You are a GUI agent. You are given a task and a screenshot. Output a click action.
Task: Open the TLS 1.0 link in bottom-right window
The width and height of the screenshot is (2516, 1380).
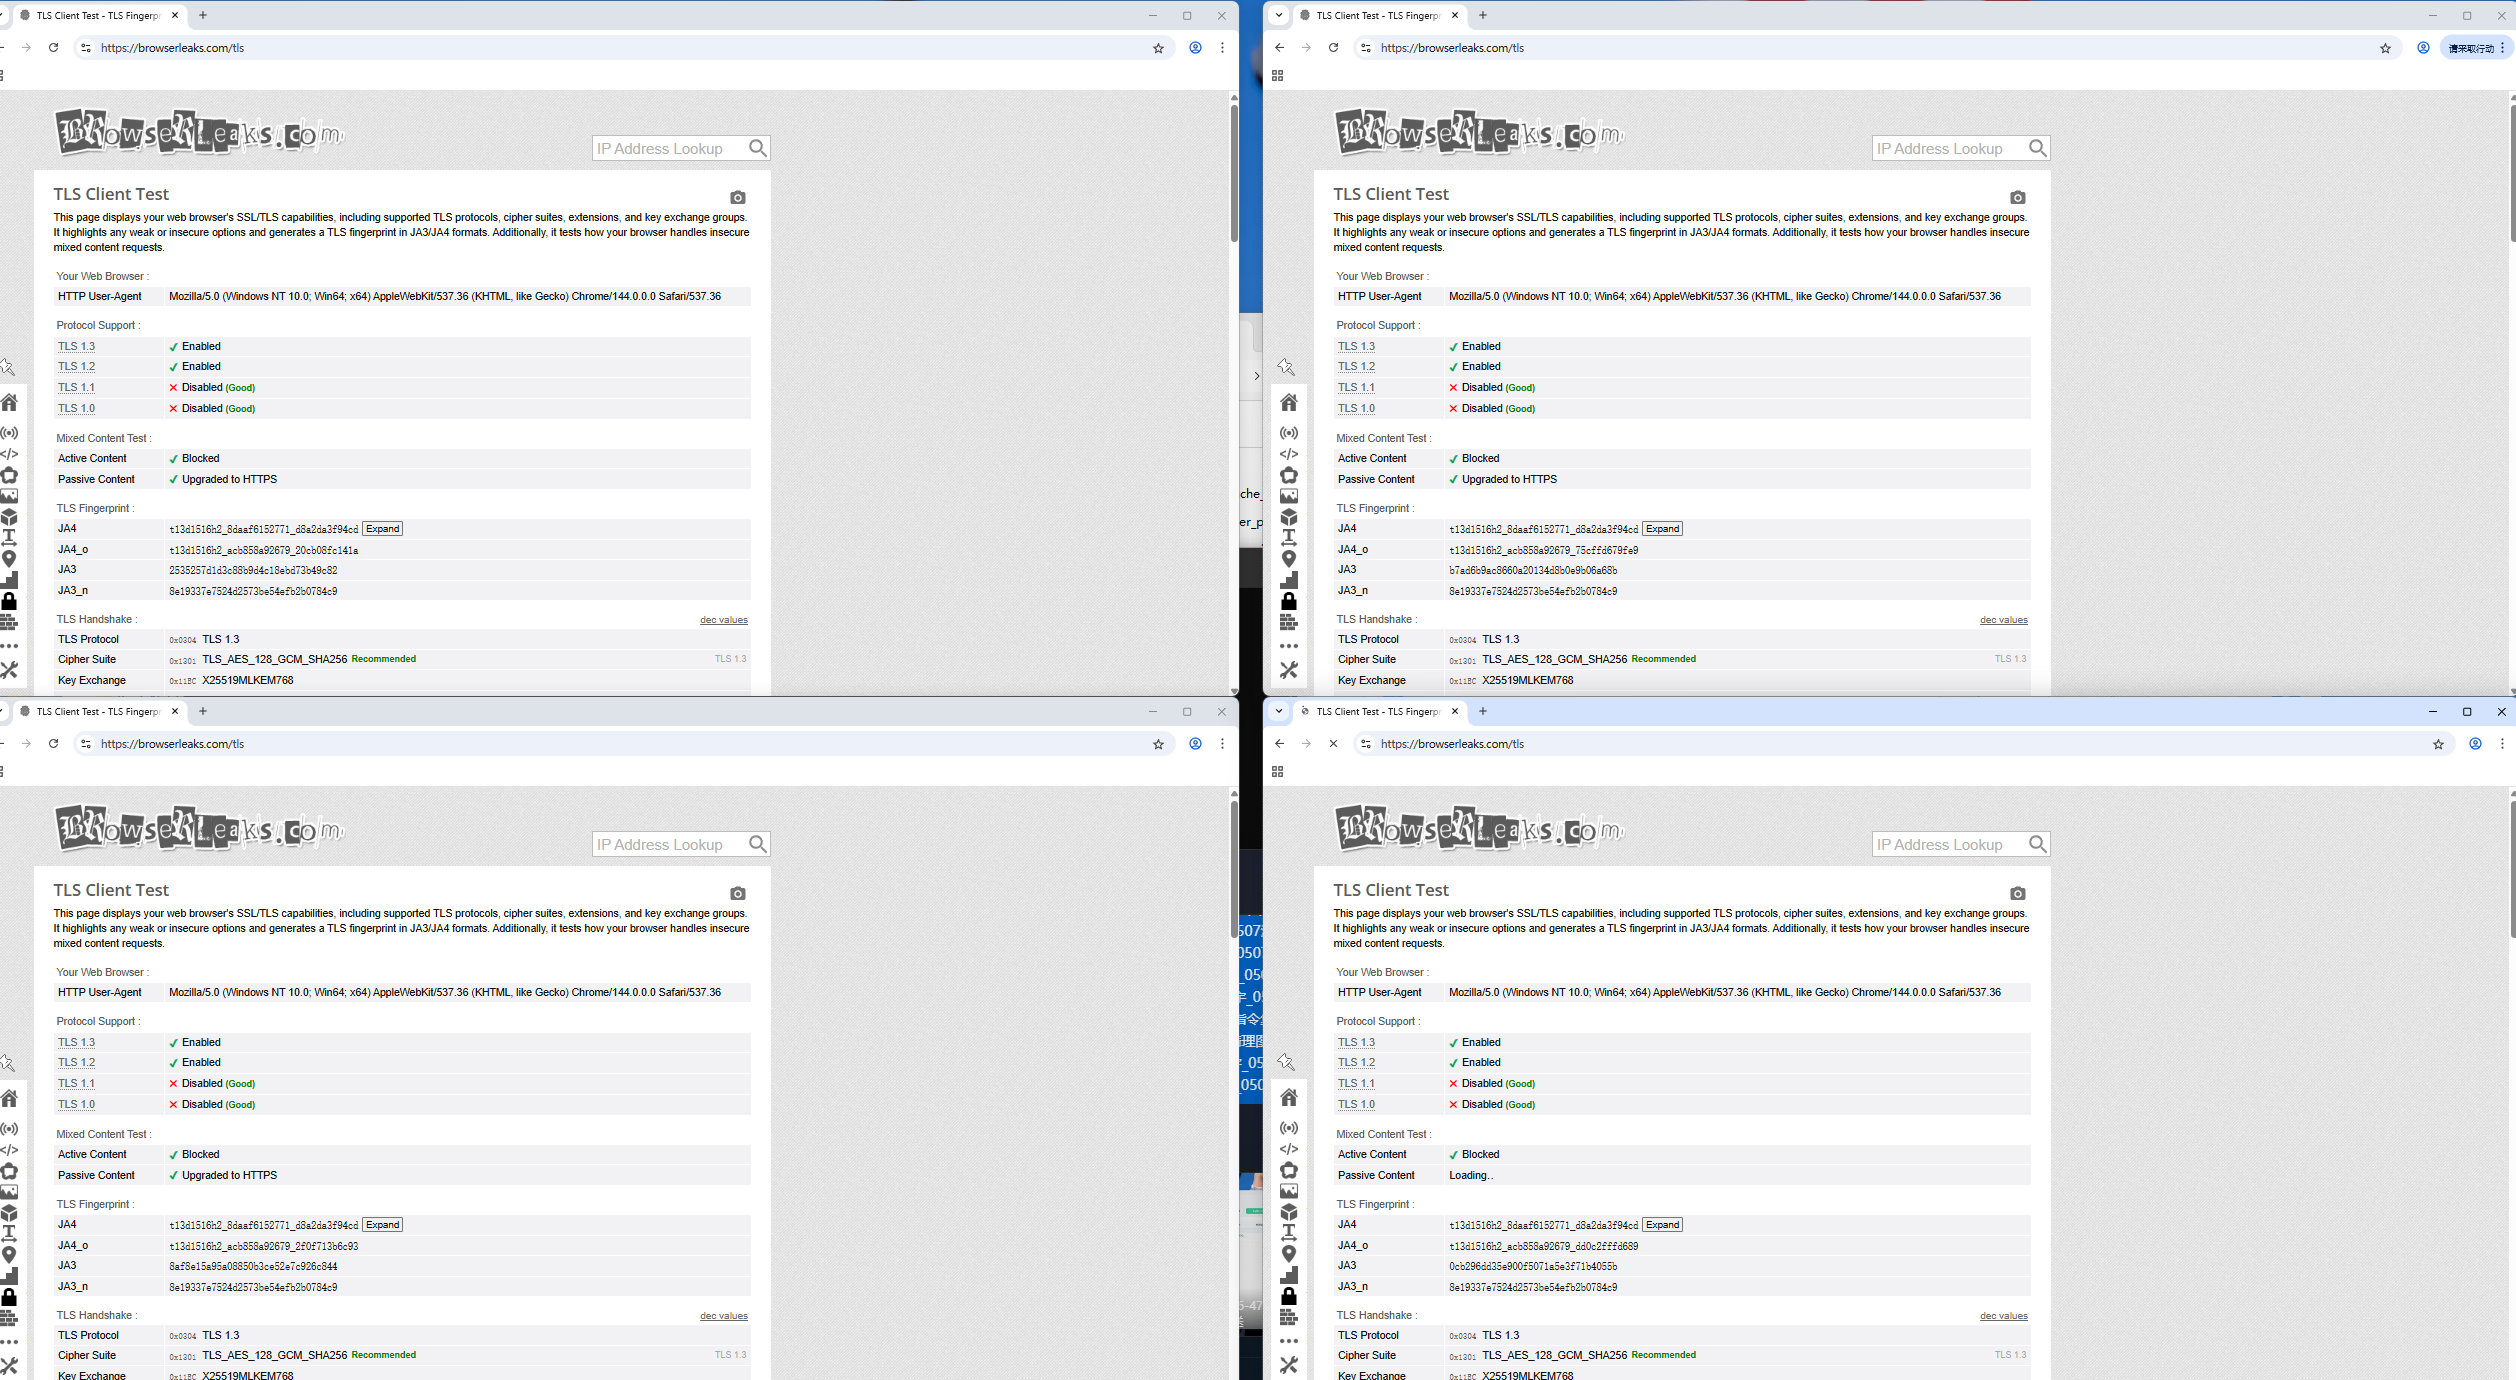point(1356,1105)
